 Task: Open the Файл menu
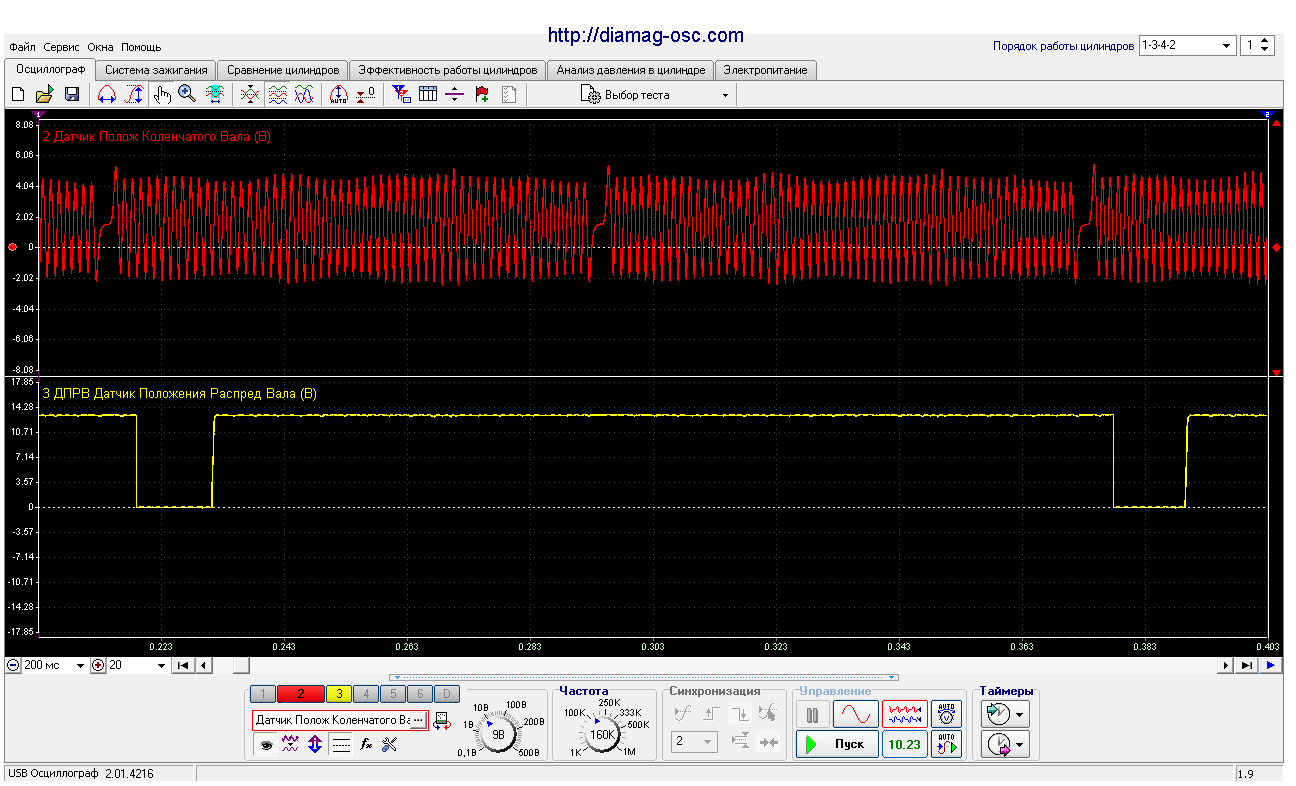click(x=21, y=47)
